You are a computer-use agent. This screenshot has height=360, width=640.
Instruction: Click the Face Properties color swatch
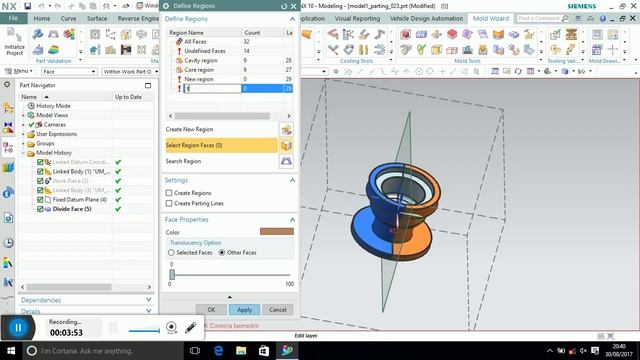coord(277,232)
